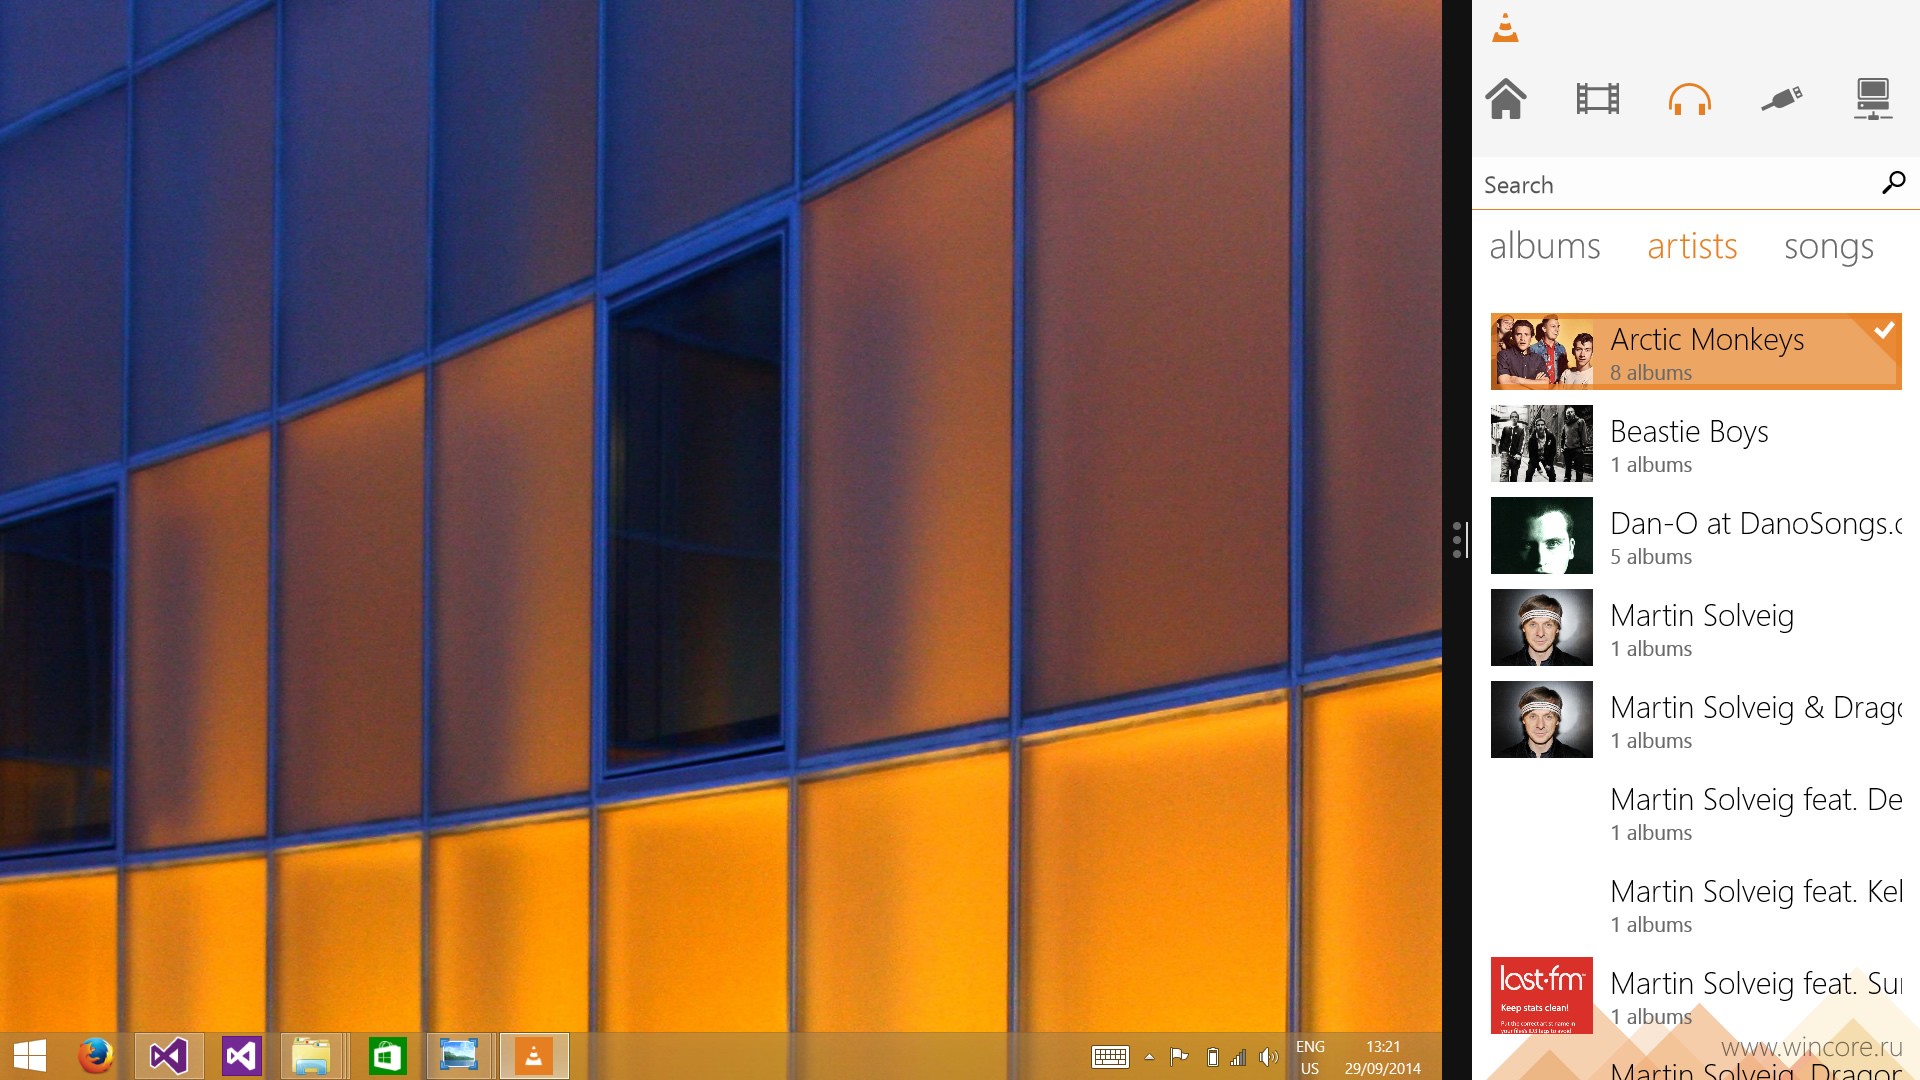
Task: Open the external devices USB plug icon
Action: click(x=1781, y=99)
